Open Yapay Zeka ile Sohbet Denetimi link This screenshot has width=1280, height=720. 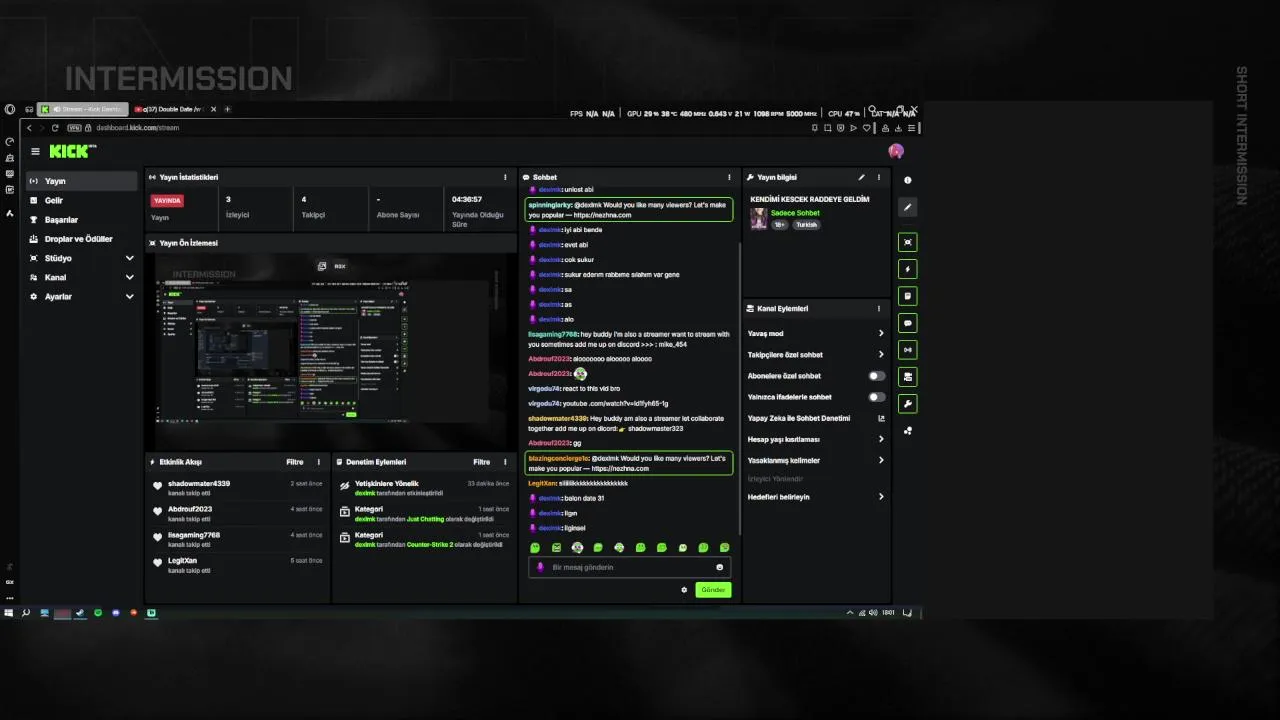[816, 418]
